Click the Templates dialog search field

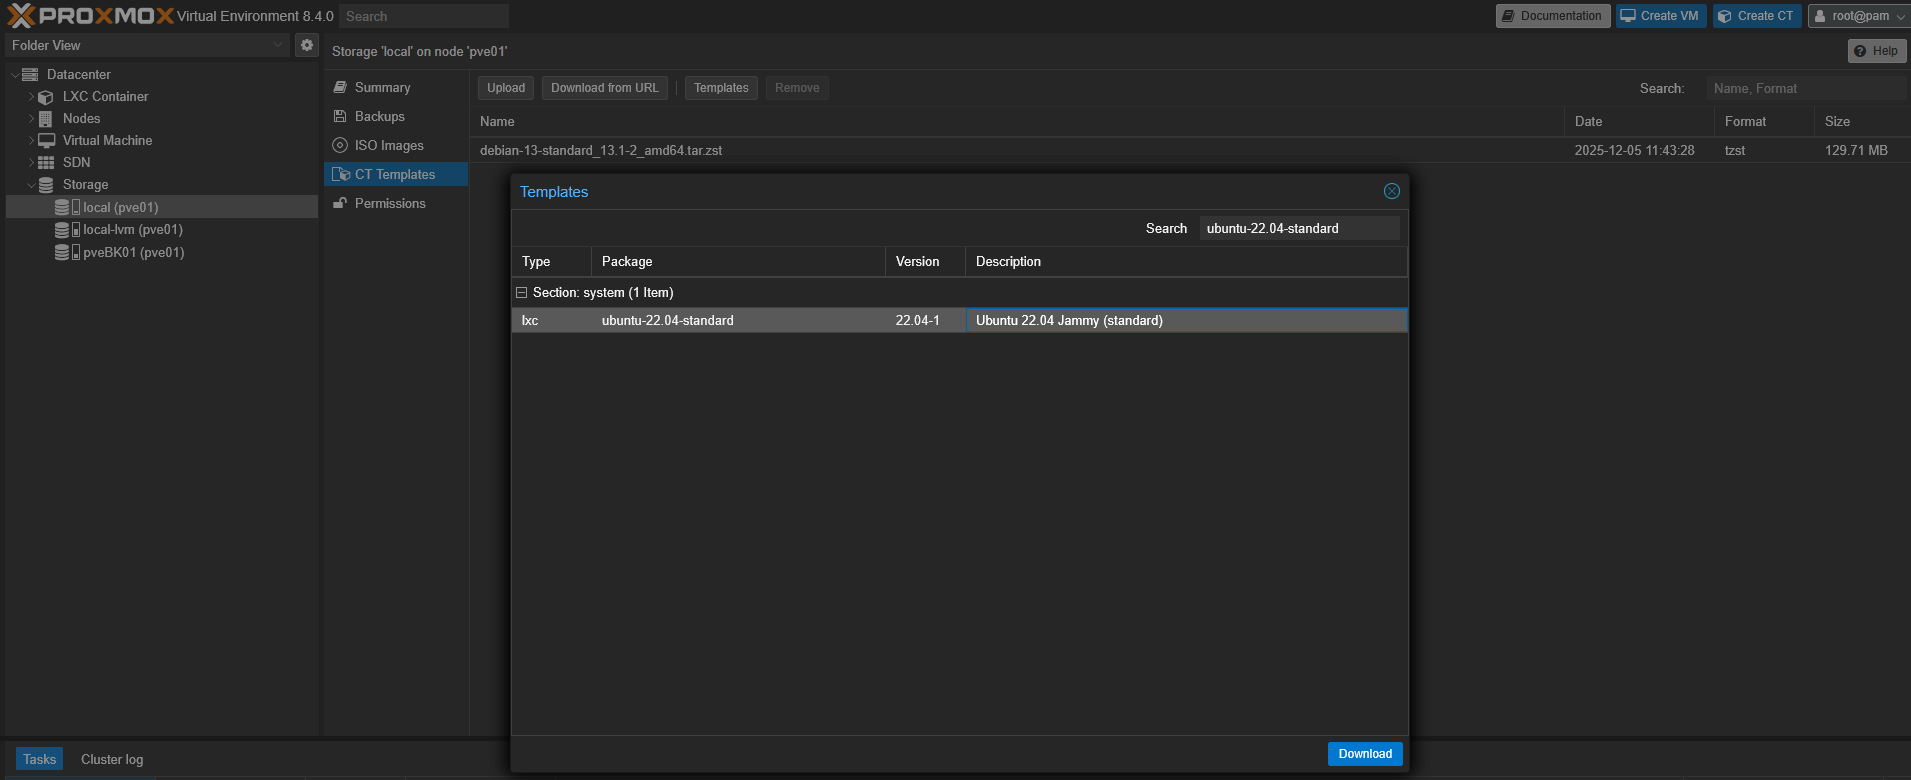1298,229
